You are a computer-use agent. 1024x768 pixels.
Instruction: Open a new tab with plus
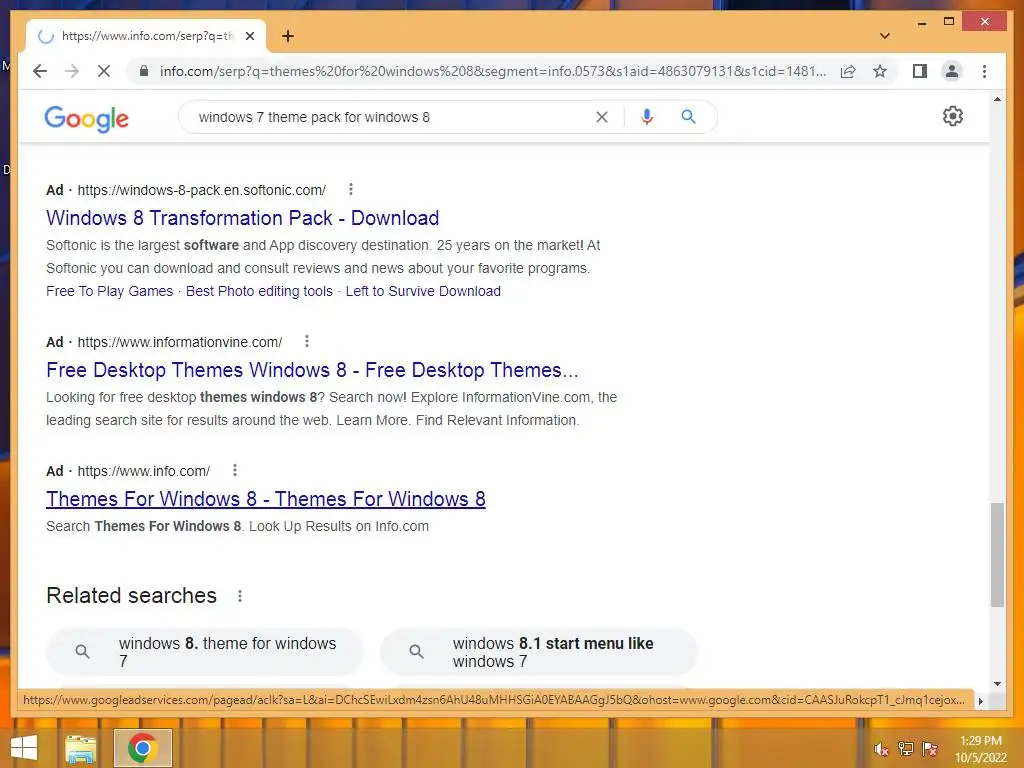(288, 36)
